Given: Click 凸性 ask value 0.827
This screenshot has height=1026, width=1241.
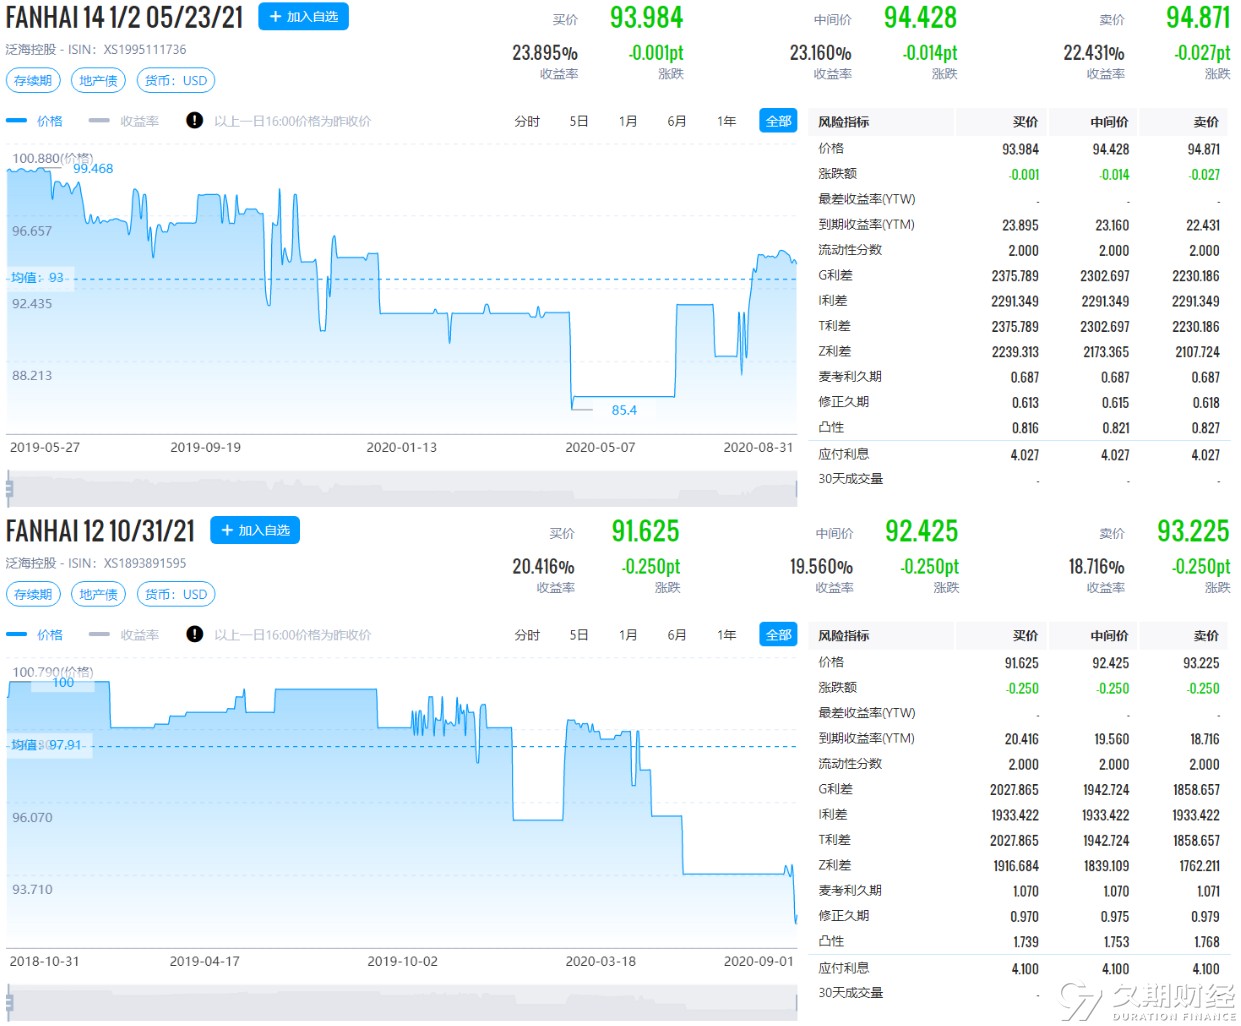Looking at the screenshot, I should (1205, 428).
